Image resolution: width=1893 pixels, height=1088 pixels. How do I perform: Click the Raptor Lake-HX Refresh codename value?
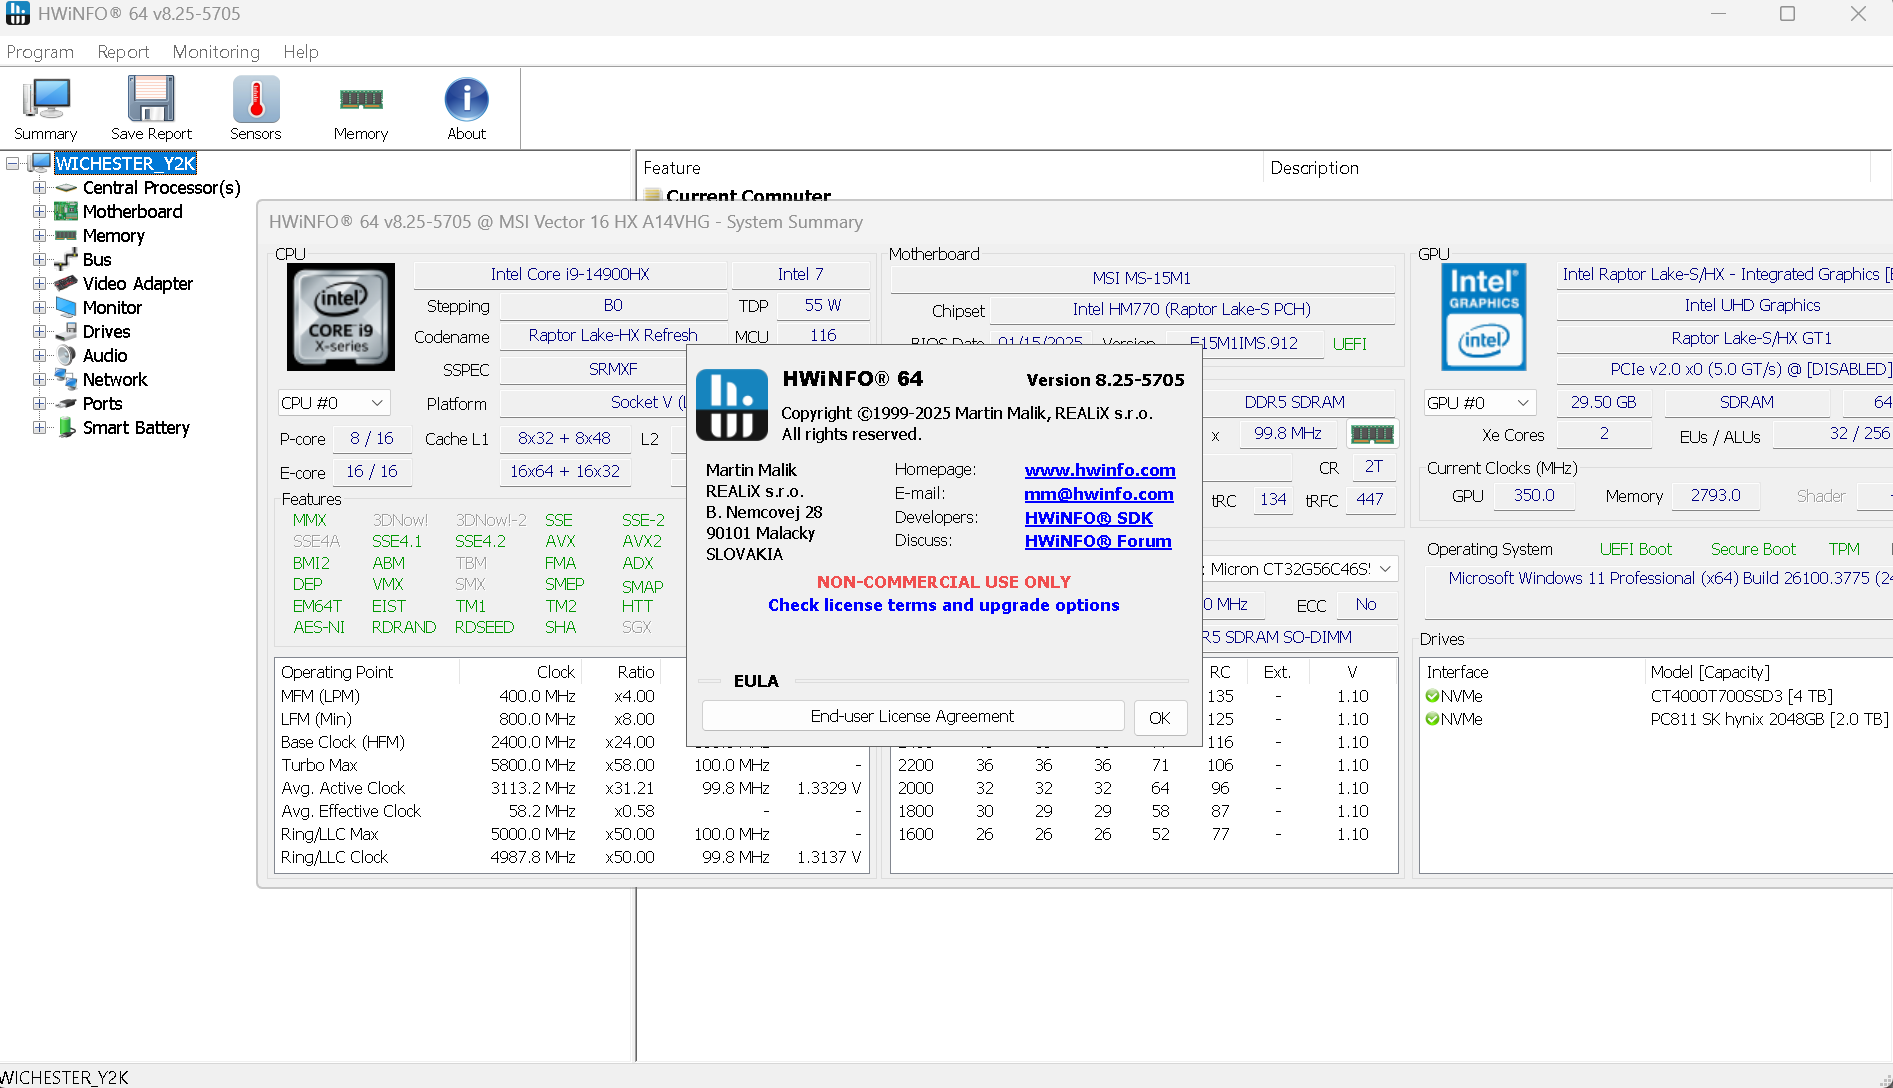[x=613, y=335]
